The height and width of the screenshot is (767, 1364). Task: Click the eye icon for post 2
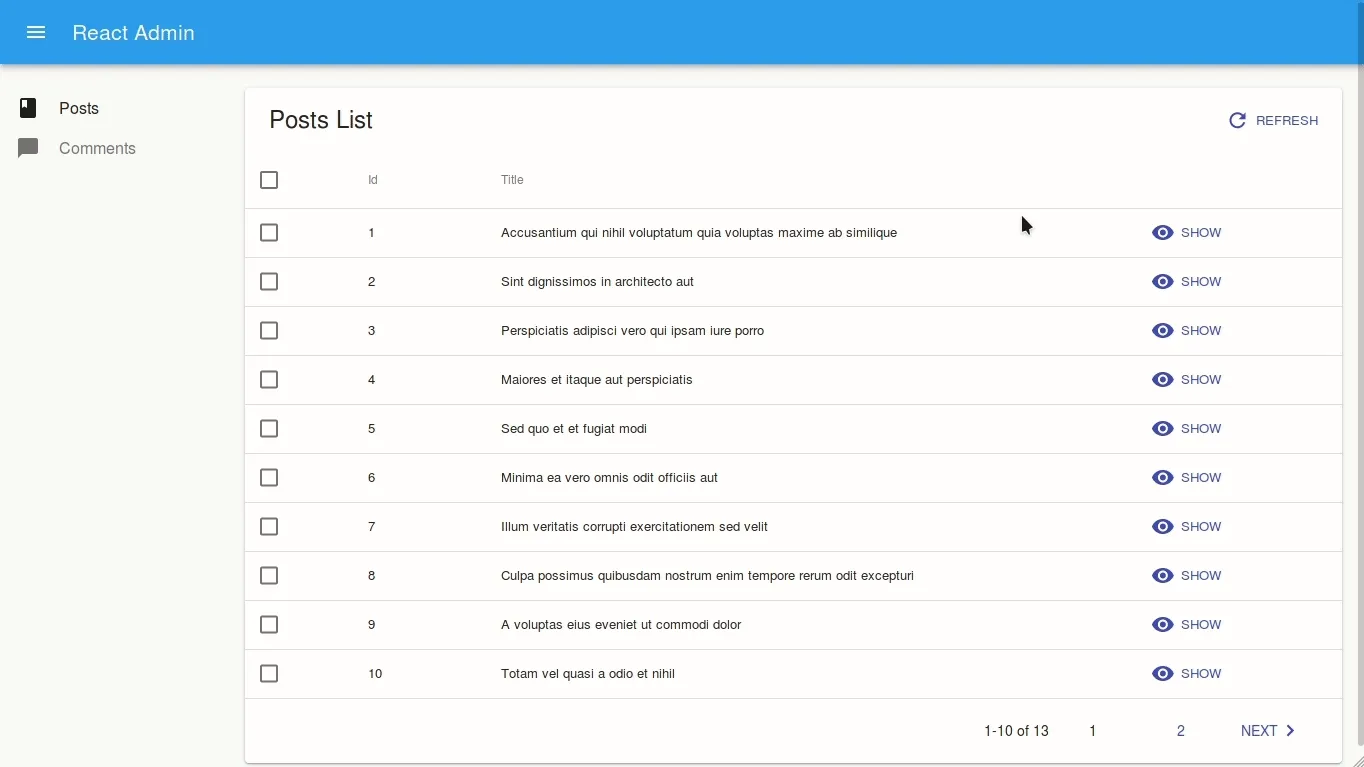[1162, 282]
